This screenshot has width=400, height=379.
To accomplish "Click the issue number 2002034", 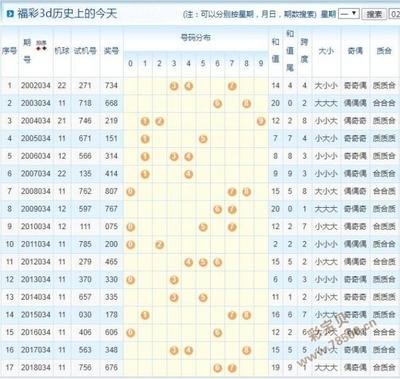I will click(x=36, y=86).
